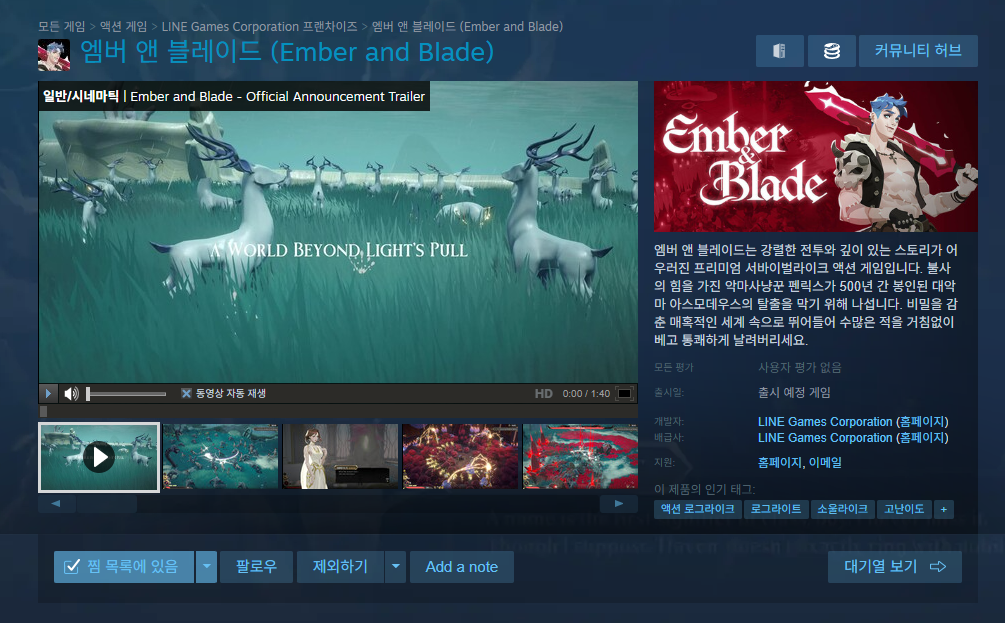Open the SteamDB database stack icon
1005x623 pixels.
point(831,51)
